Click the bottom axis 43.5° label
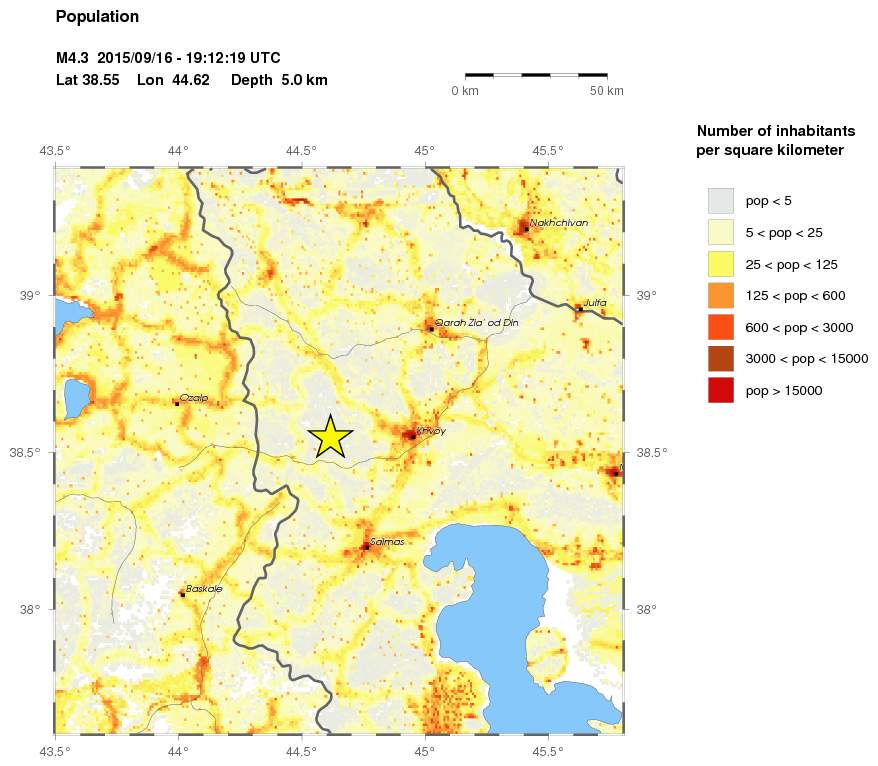Image resolution: width=878 pixels, height=766 pixels. (55, 751)
